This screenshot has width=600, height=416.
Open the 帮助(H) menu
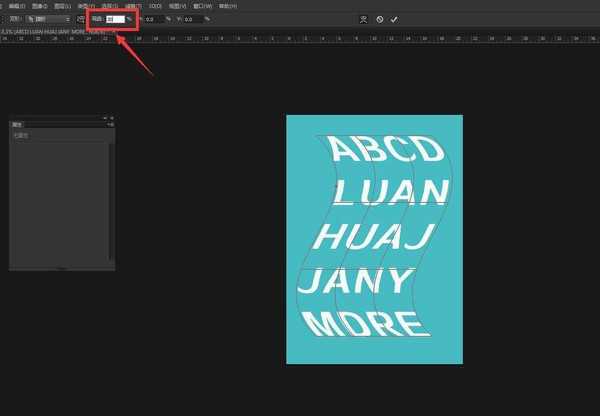(x=228, y=6)
